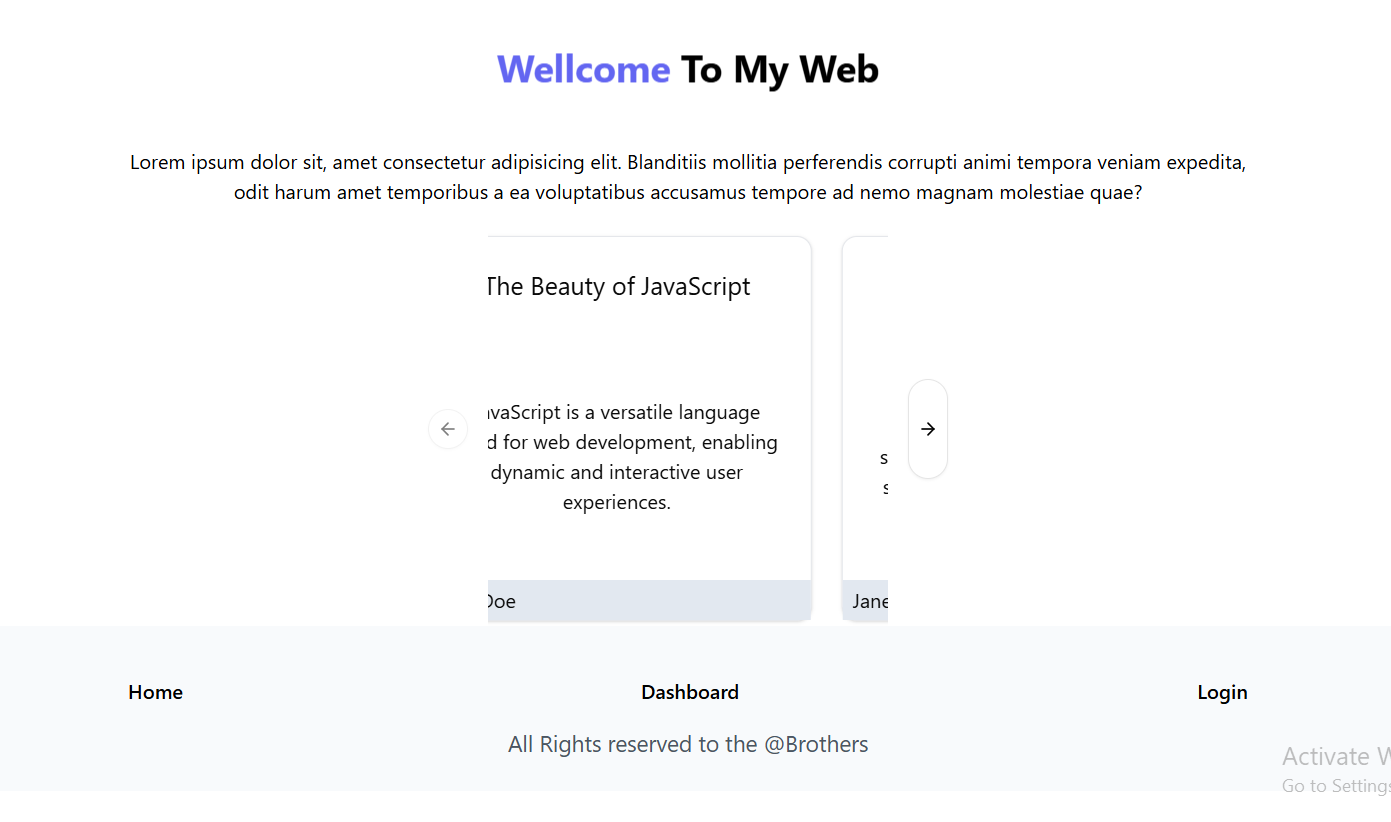Click the "Doe" author strip on the first card
Viewport: 1391px width, 822px height.
point(649,601)
